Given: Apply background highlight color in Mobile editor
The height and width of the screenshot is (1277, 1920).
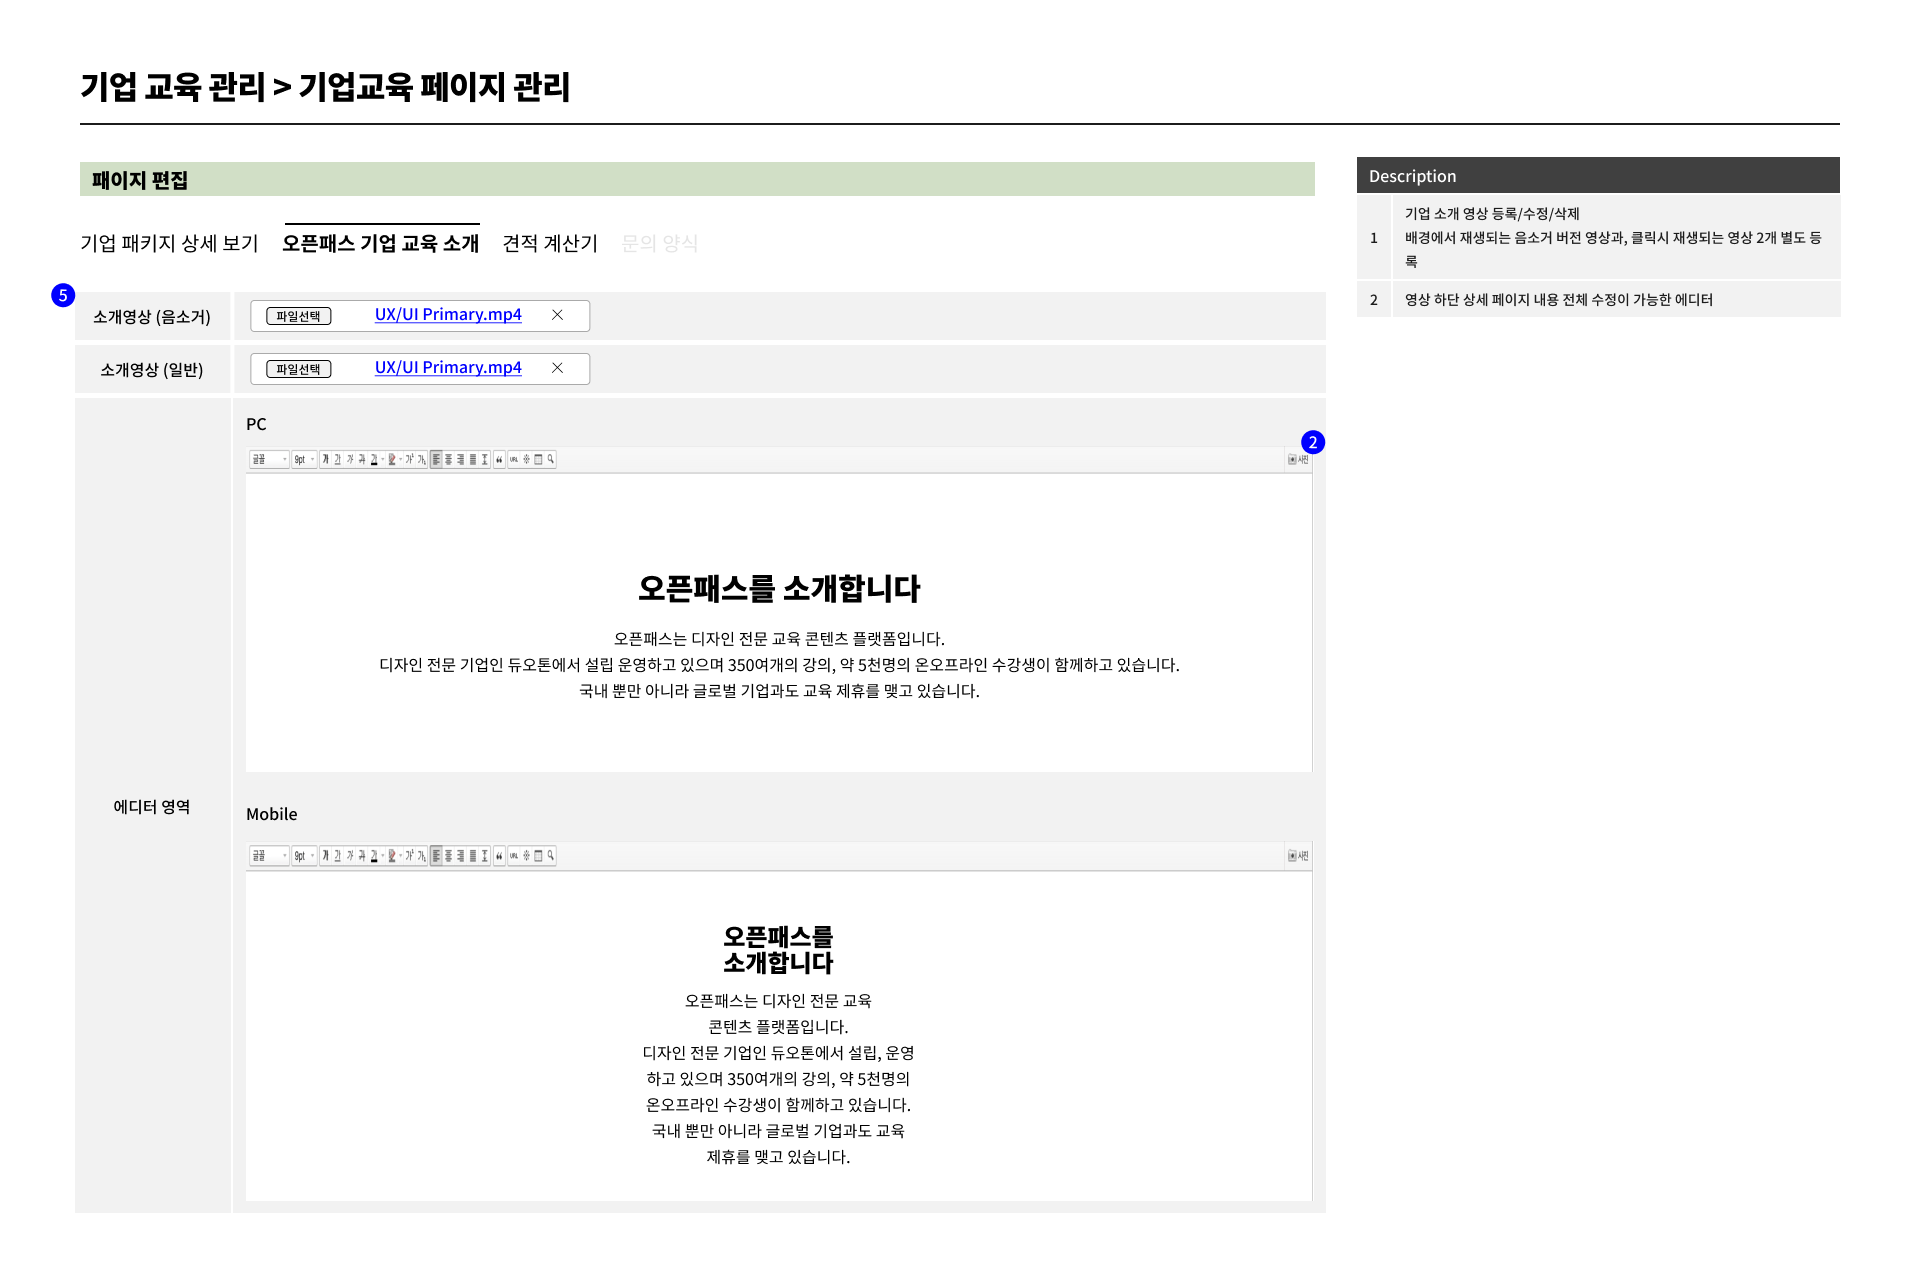Looking at the screenshot, I should (391, 855).
